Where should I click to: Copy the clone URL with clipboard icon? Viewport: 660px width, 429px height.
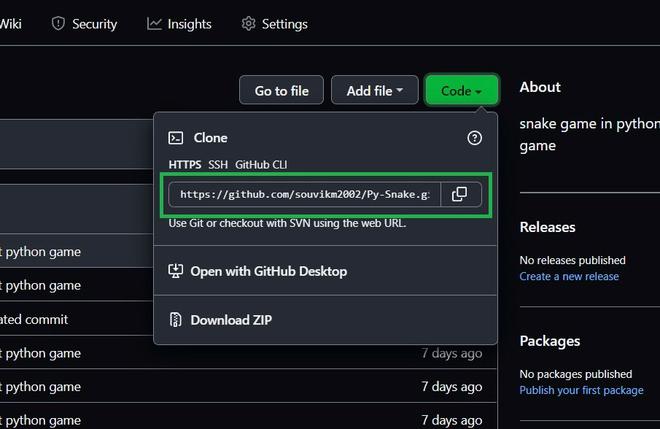point(460,194)
